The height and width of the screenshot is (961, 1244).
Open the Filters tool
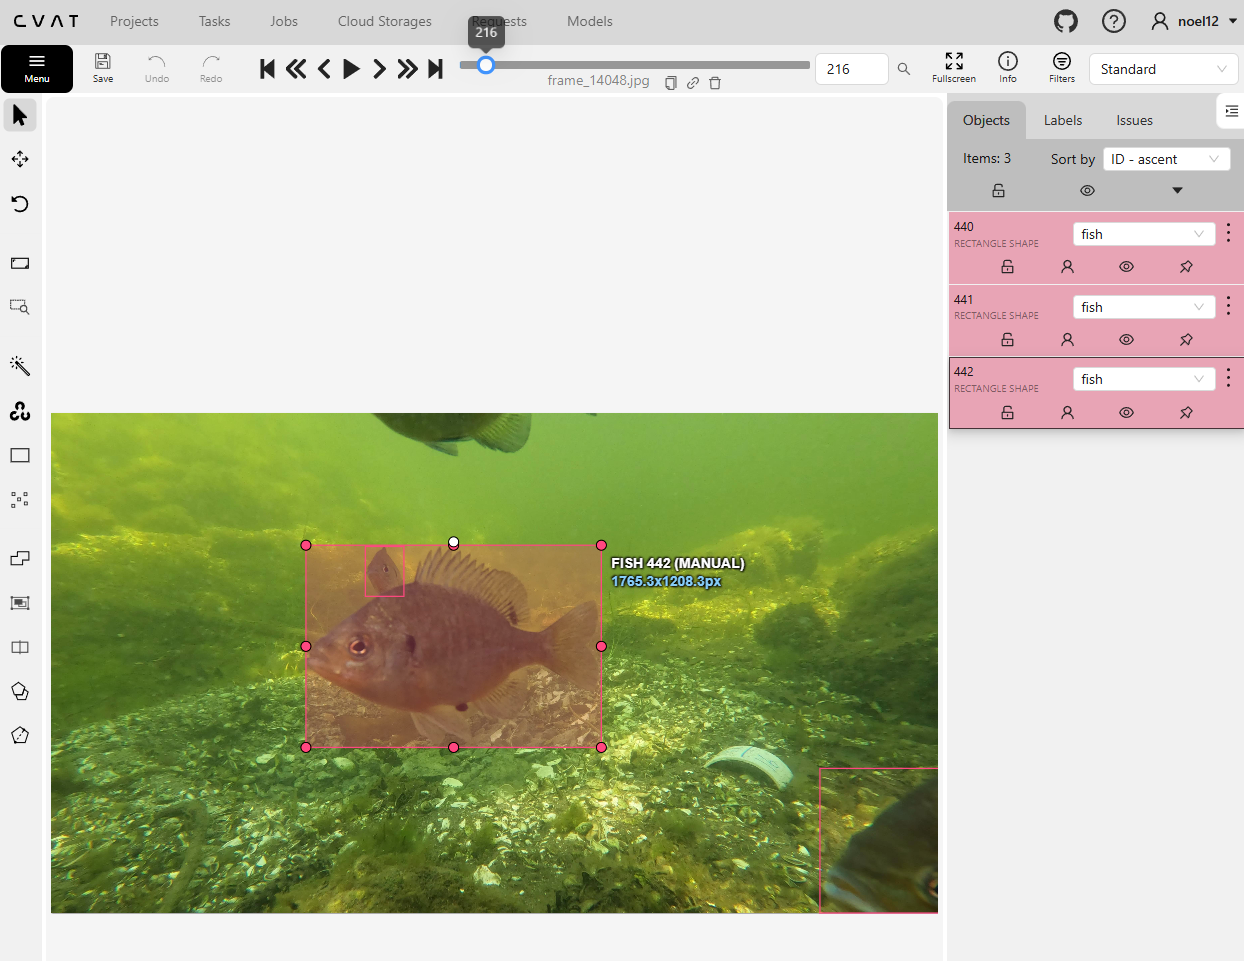[x=1062, y=68]
